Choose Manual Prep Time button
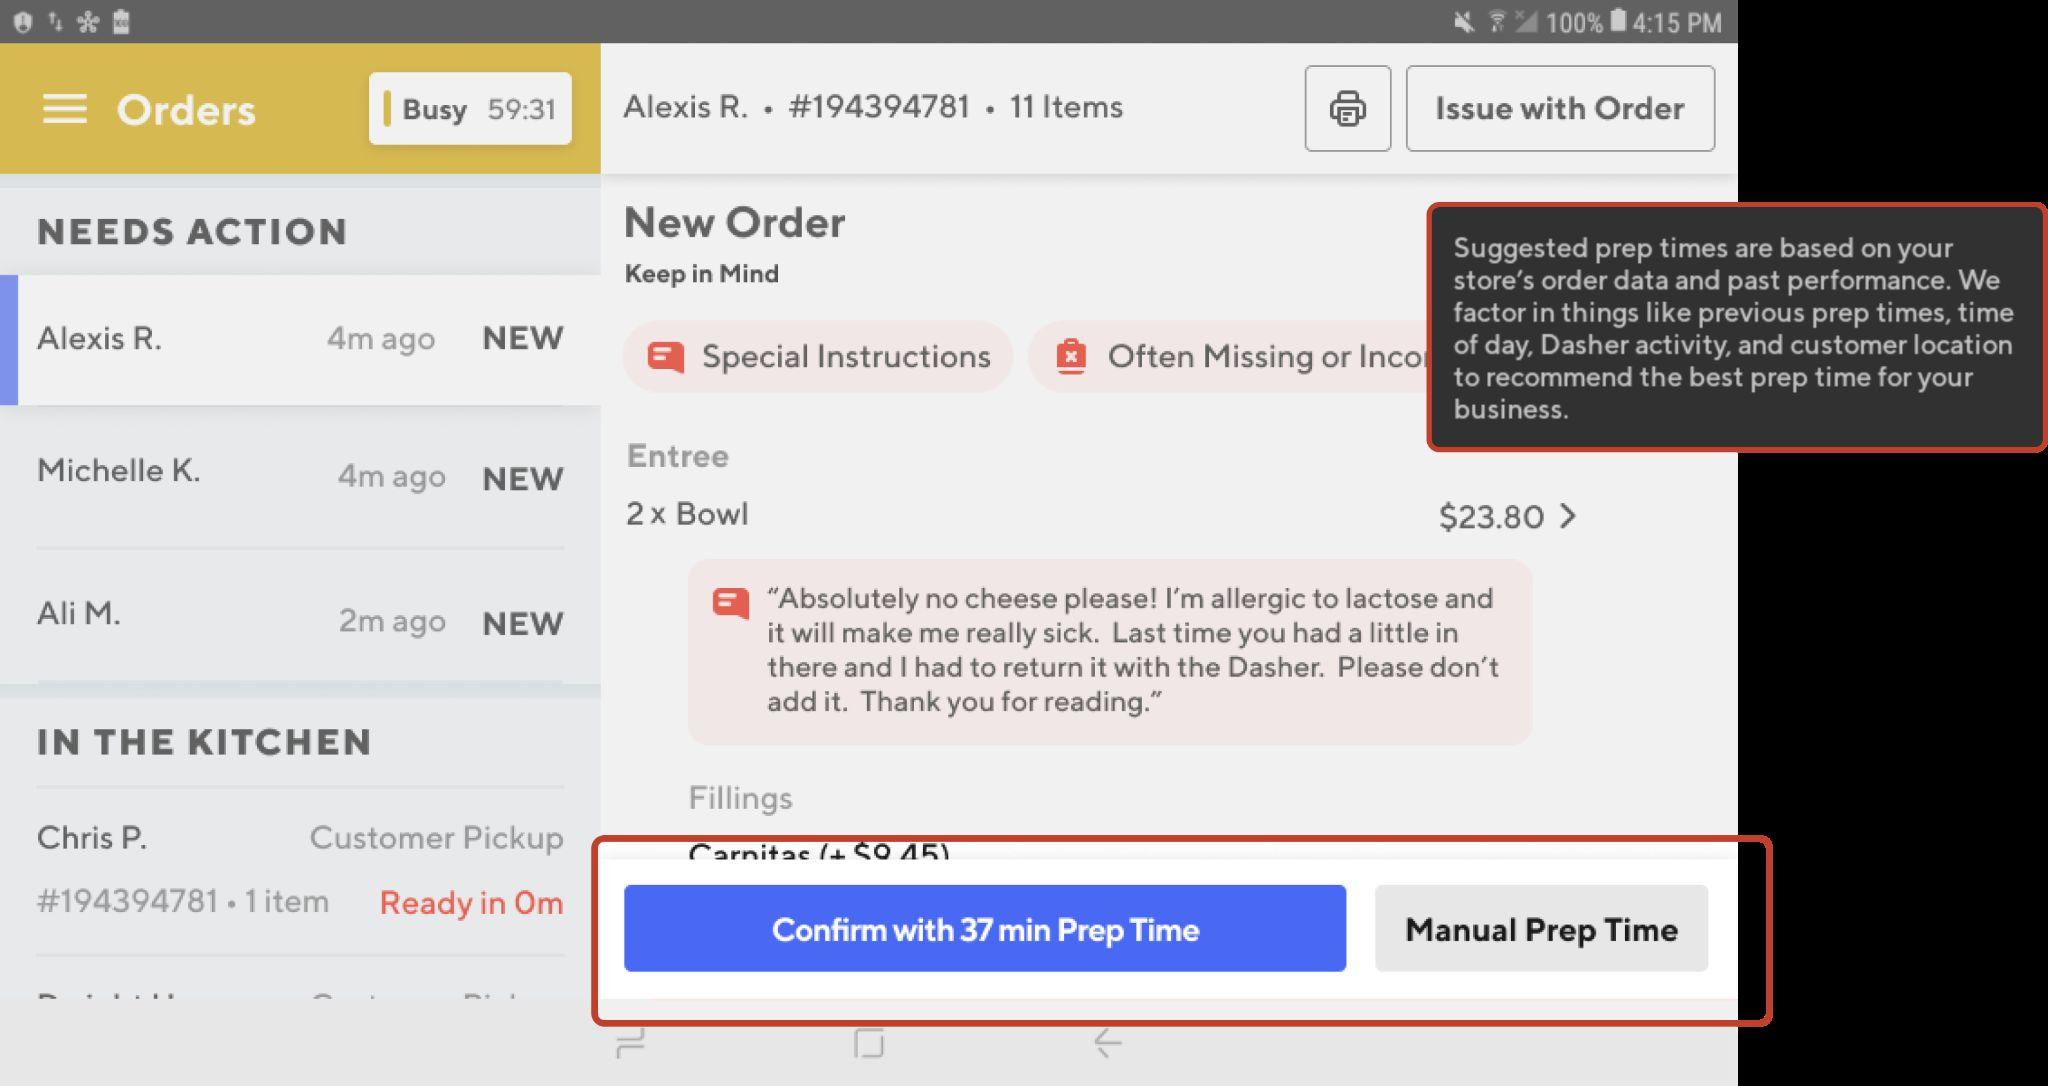Viewport: 2048px width, 1086px height. pyautogui.click(x=1541, y=928)
